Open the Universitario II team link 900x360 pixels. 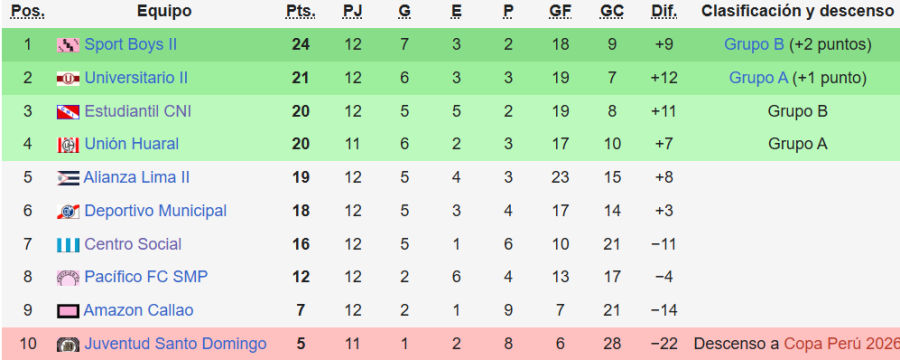pyautogui.click(x=135, y=78)
